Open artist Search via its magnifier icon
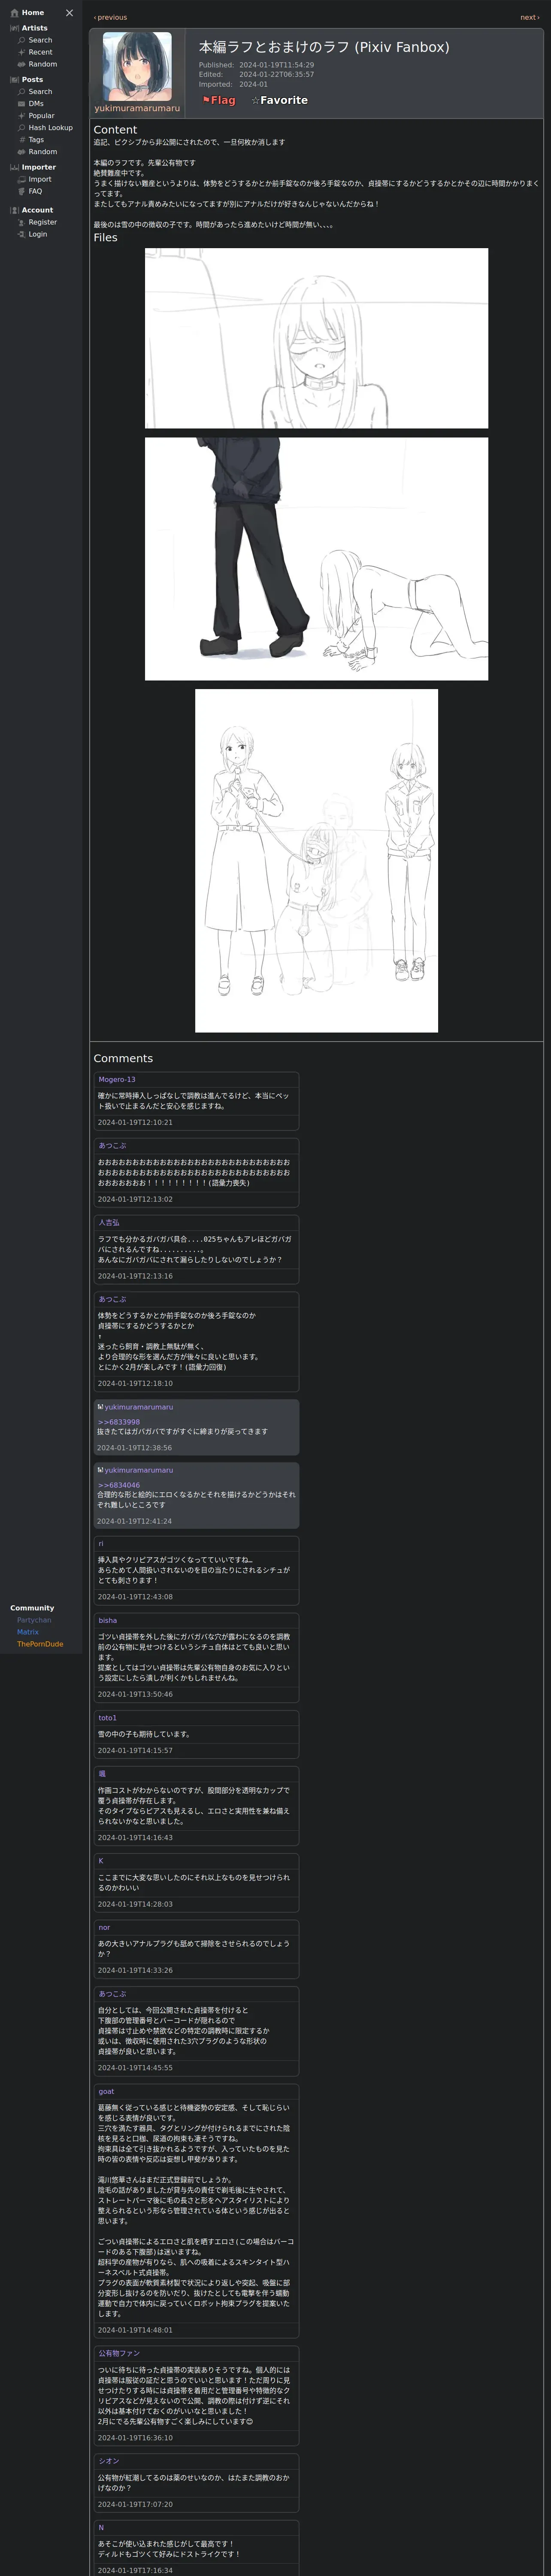Image resolution: width=551 pixels, height=2576 pixels. [x=21, y=40]
